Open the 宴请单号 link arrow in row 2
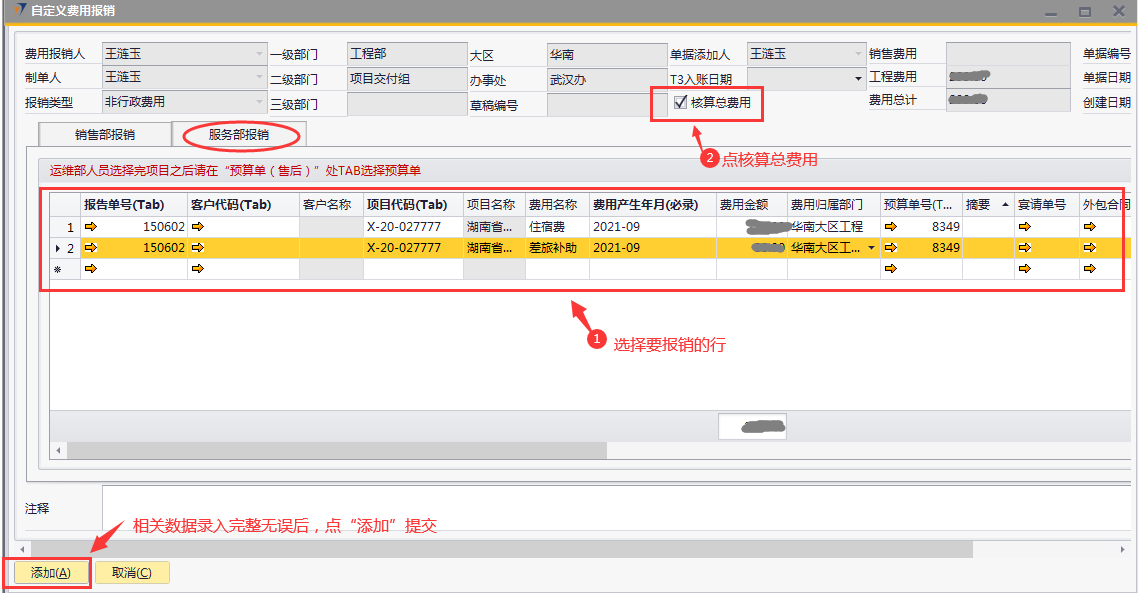This screenshot has width=1138, height=593. coord(1024,248)
